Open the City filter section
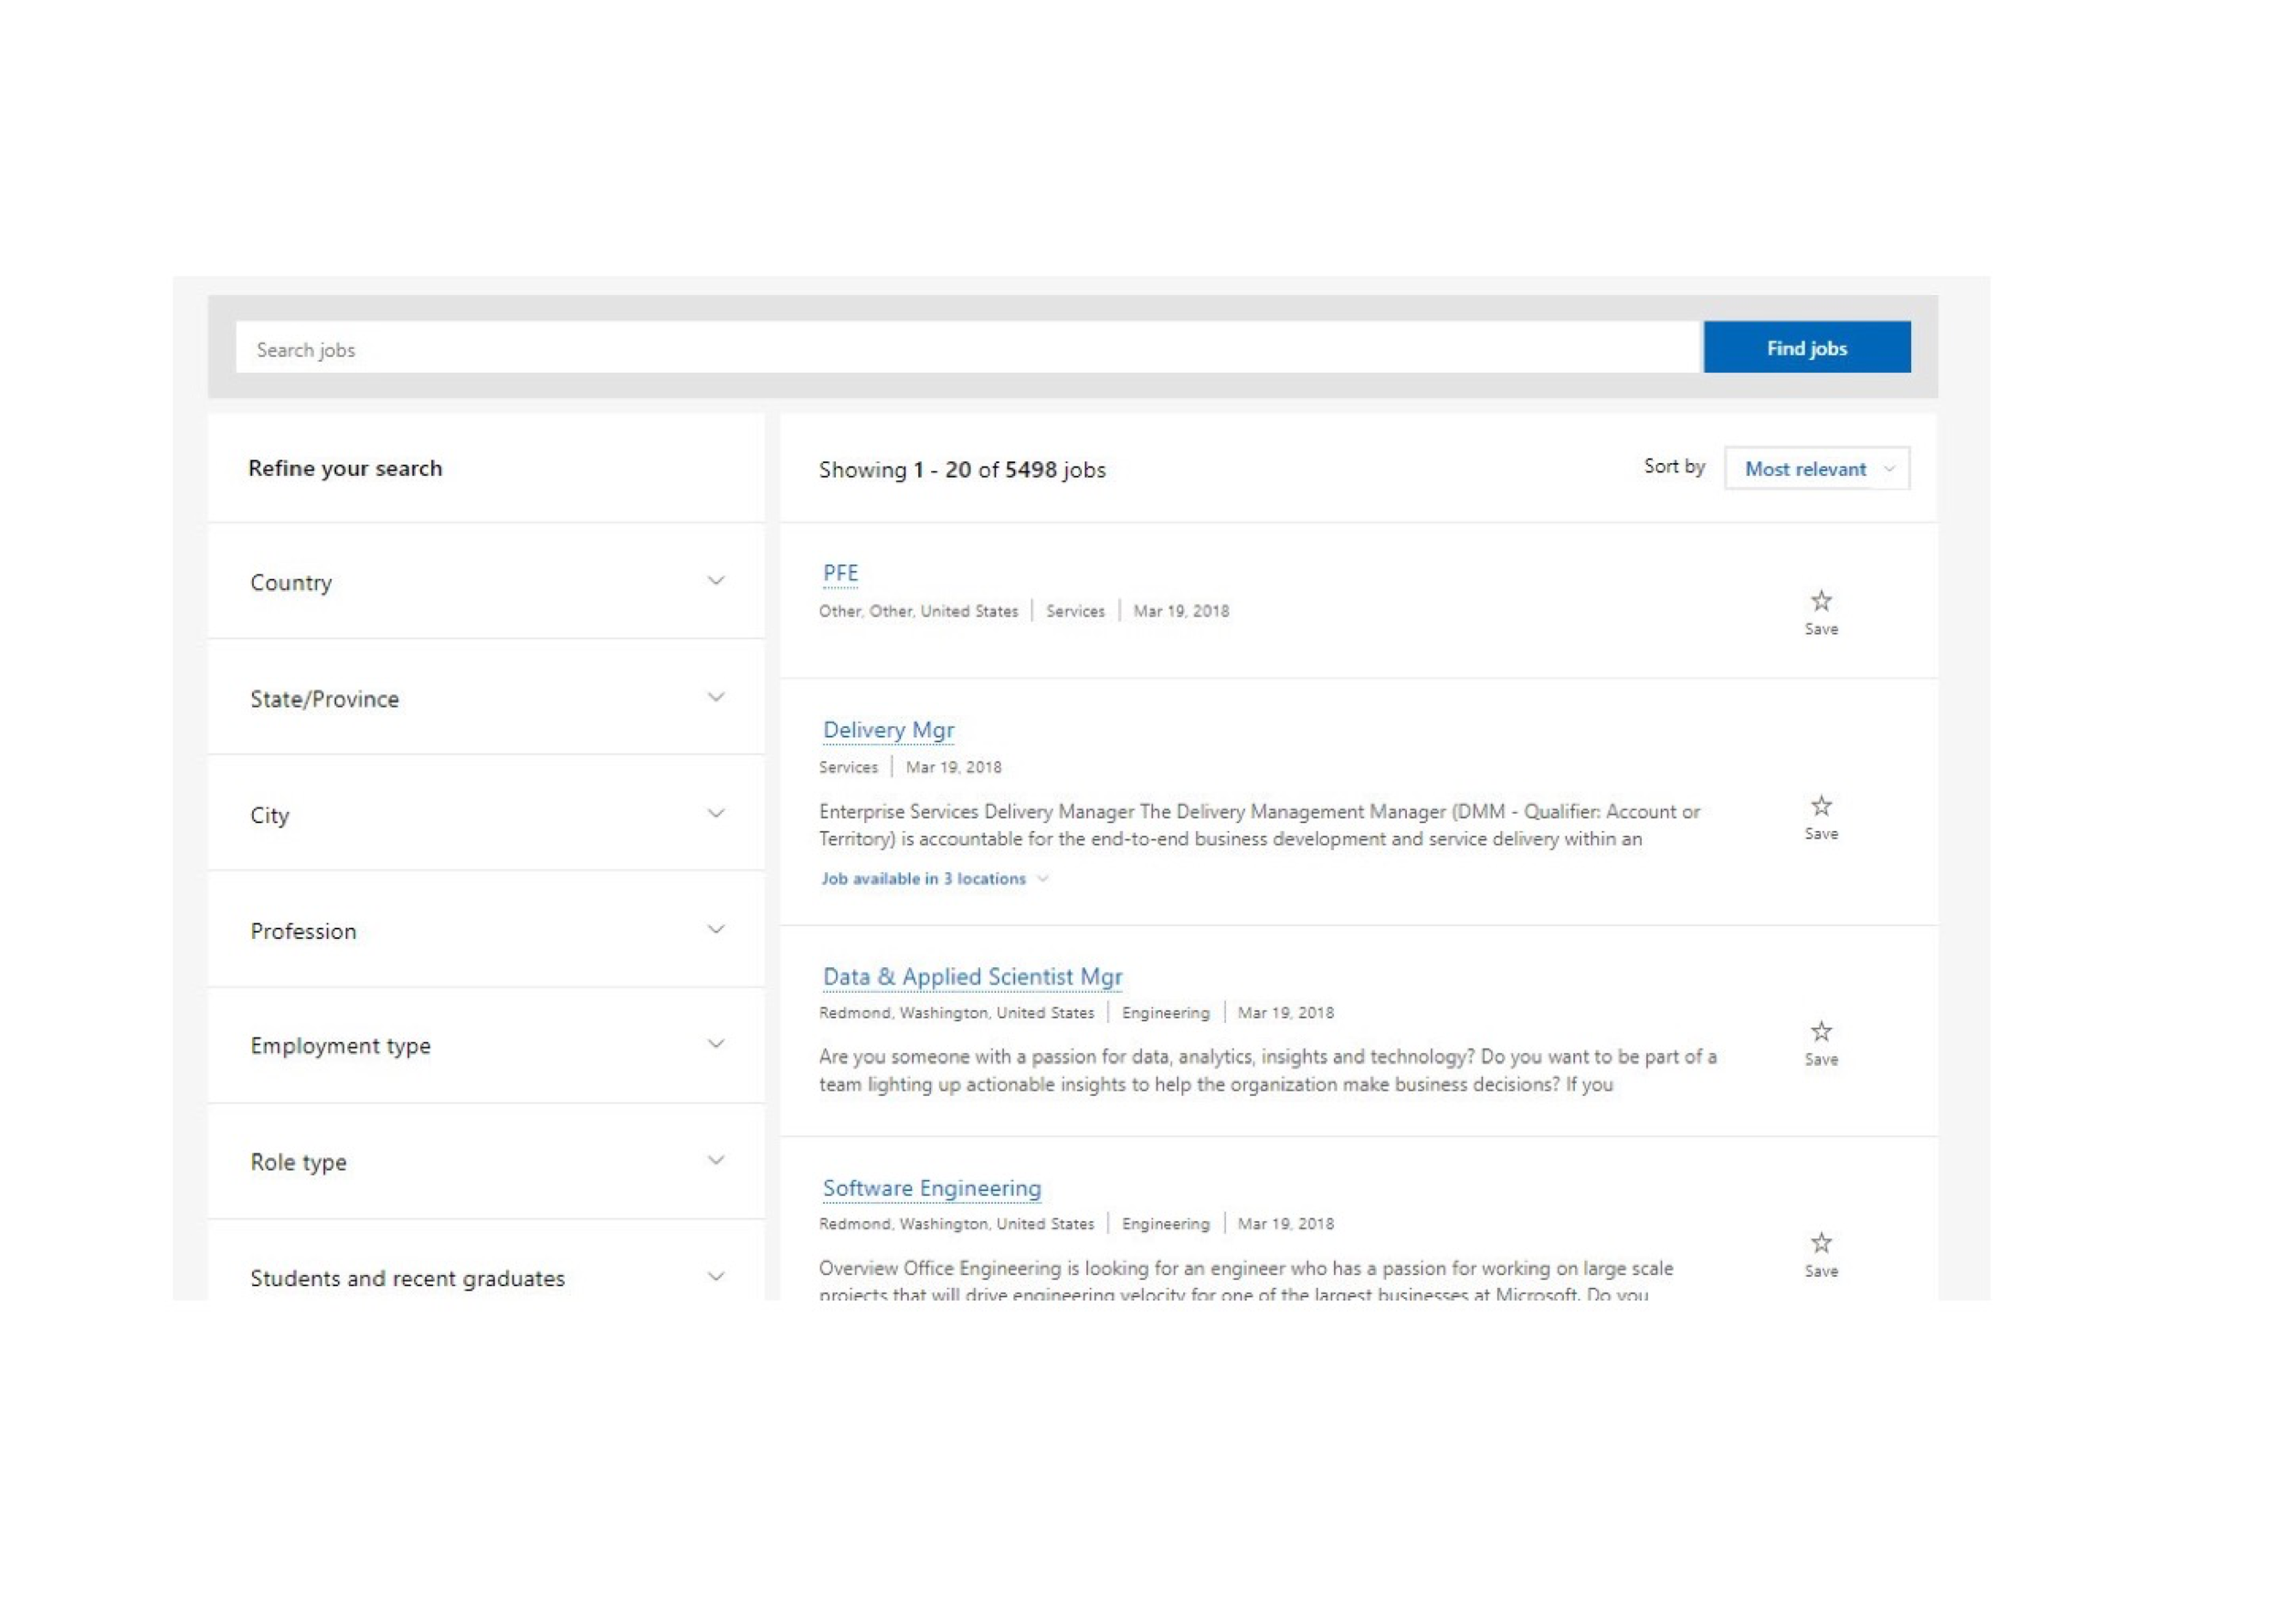 coord(486,813)
